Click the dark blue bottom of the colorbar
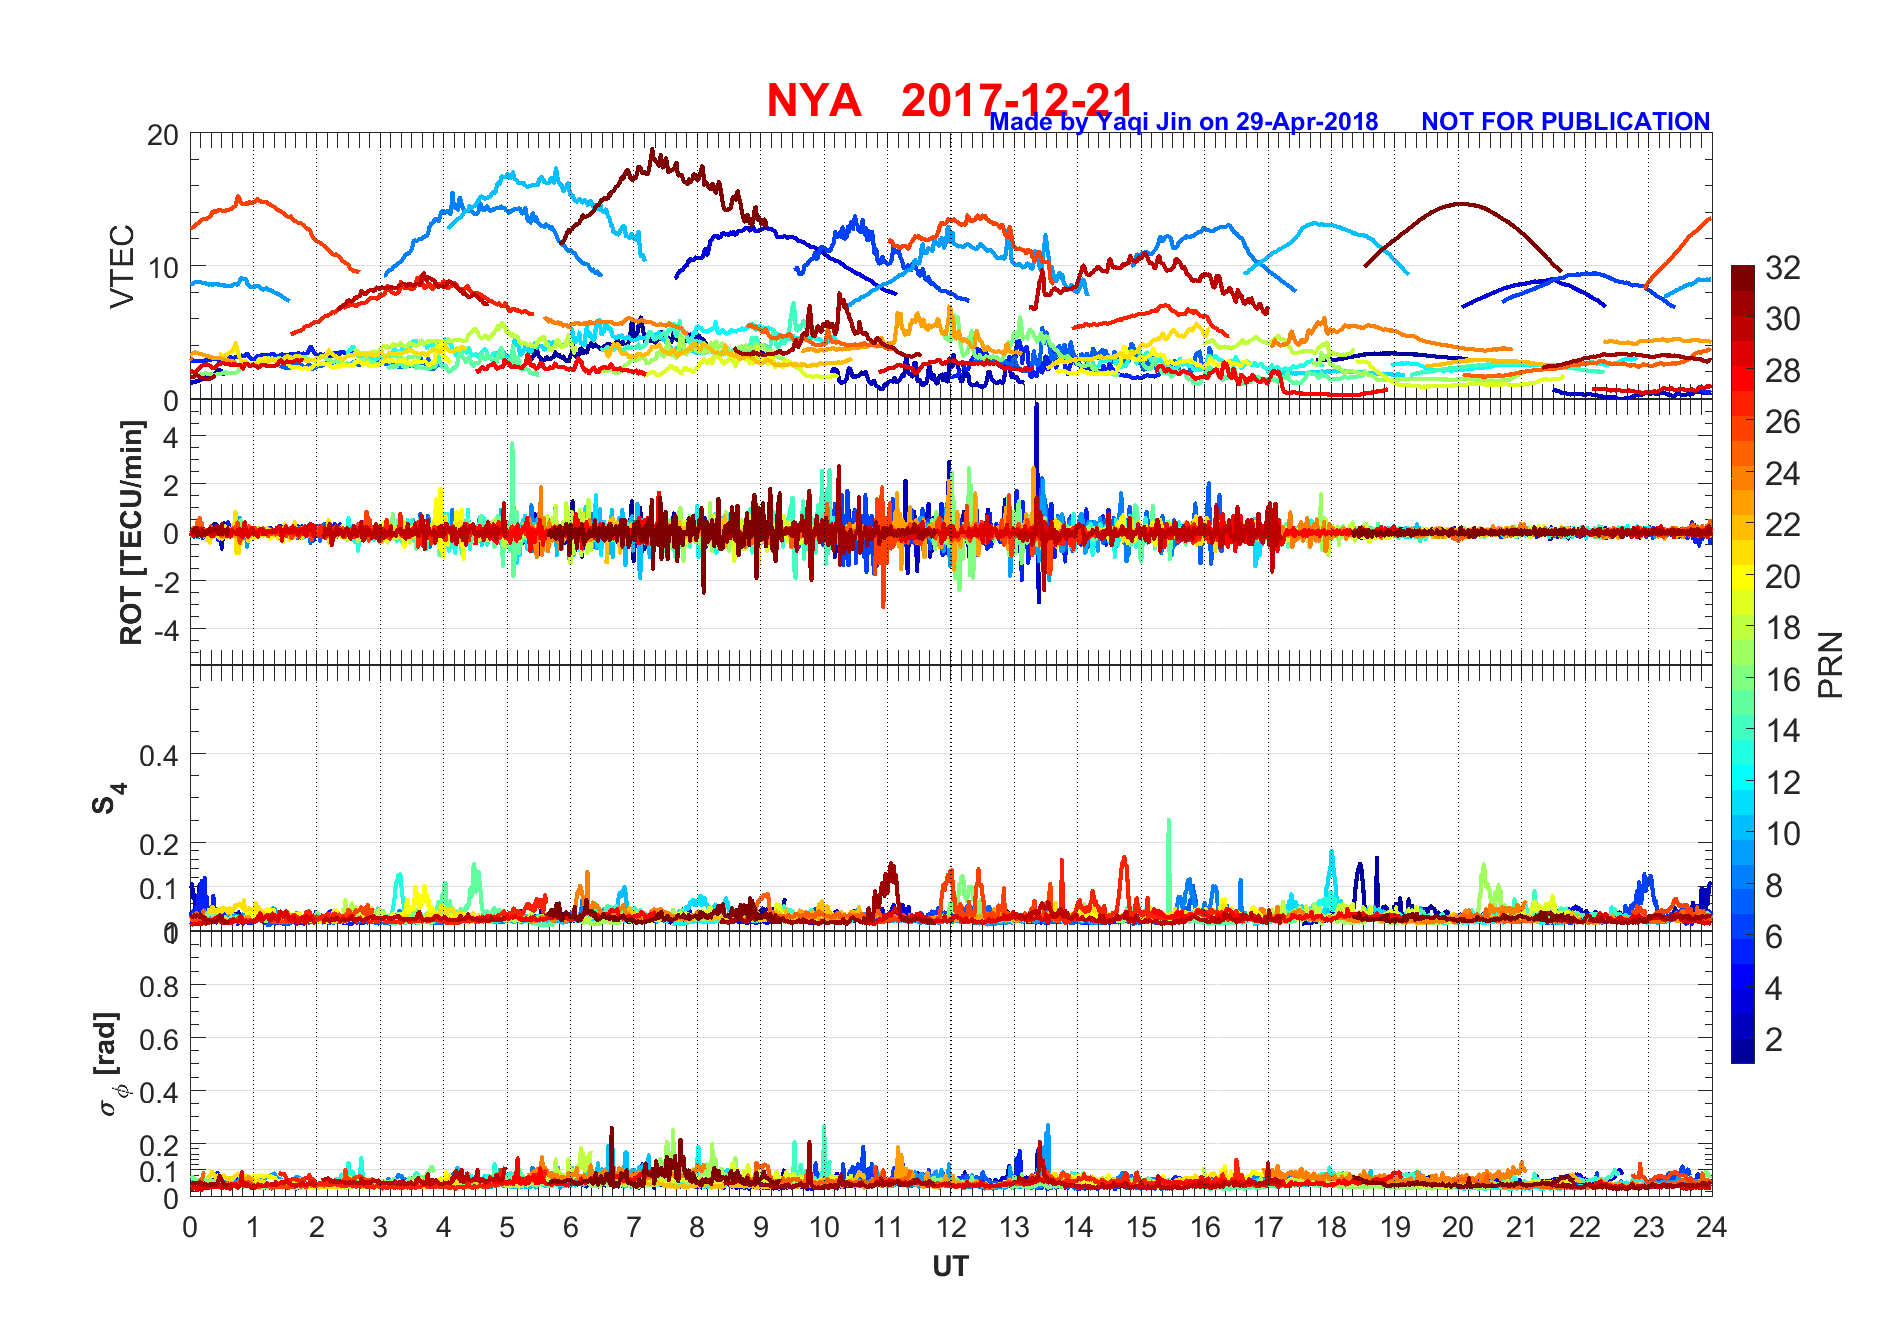The image size is (1902, 1330). [x=1742, y=1050]
